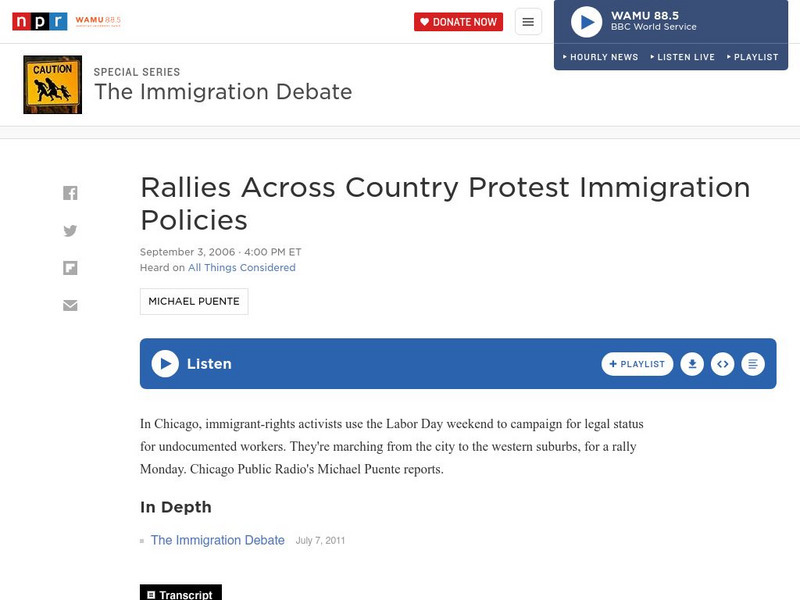Share the article on Twitter
Screen dimensions: 800x600
tap(71, 230)
